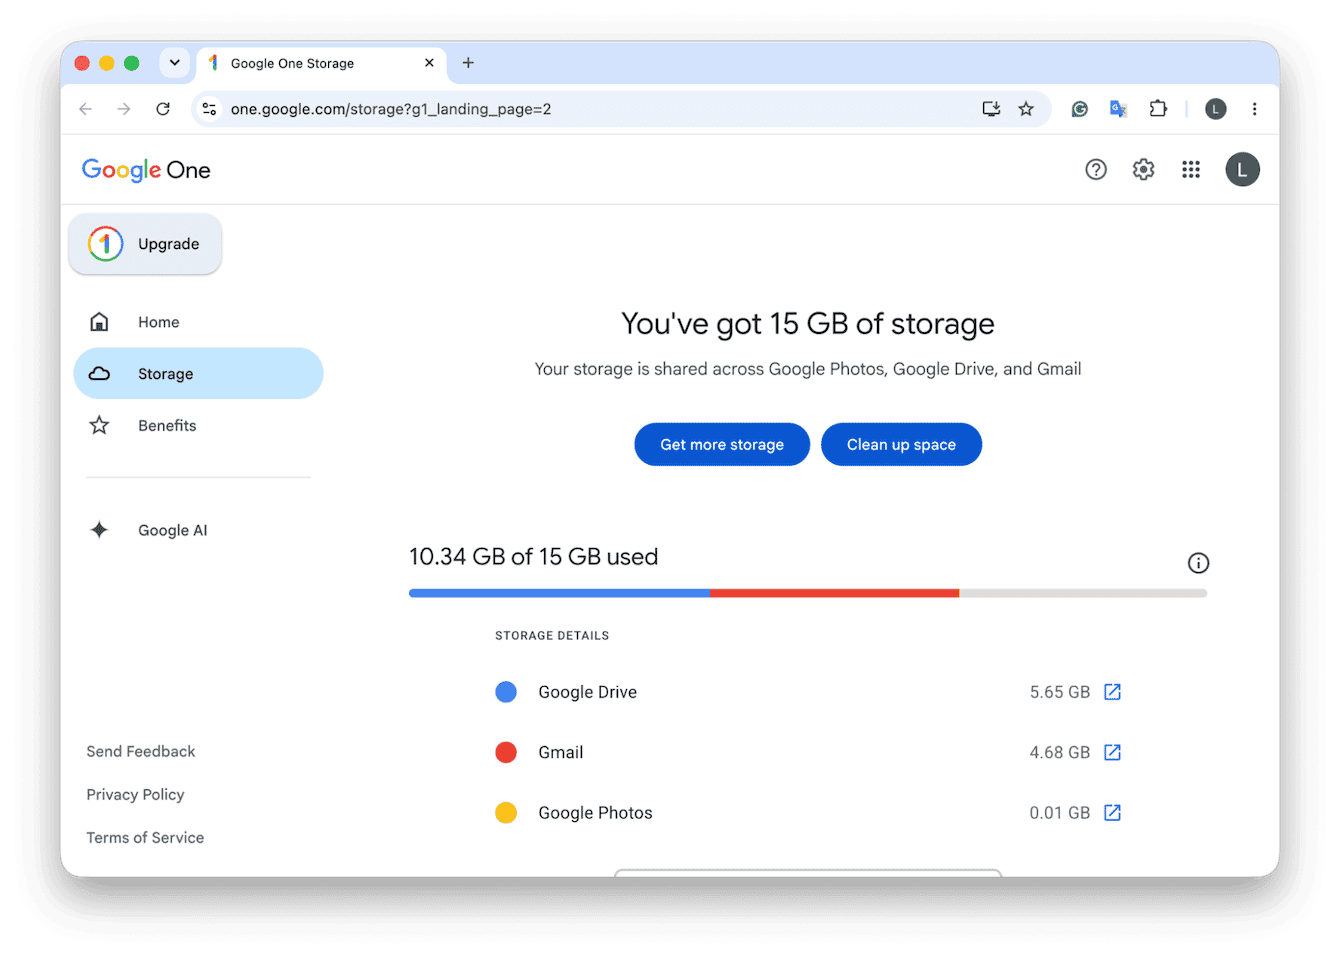Click the blue Google Drive color dot
The height and width of the screenshot is (957, 1340).
(x=506, y=692)
